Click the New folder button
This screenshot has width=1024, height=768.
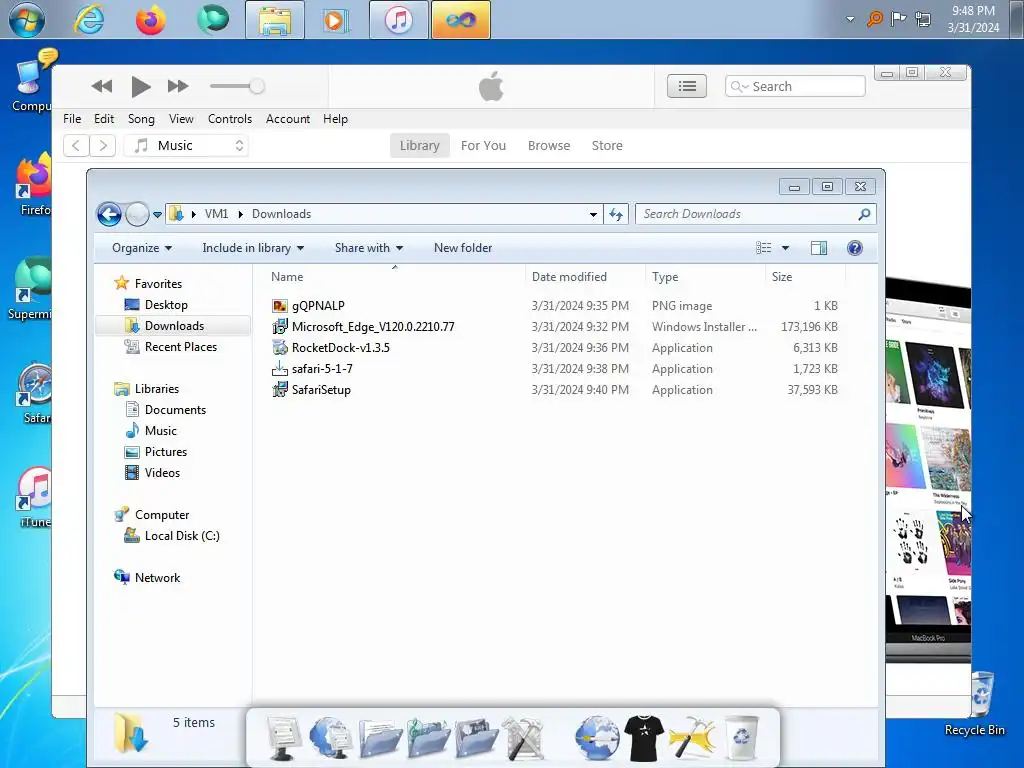[x=463, y=248]
